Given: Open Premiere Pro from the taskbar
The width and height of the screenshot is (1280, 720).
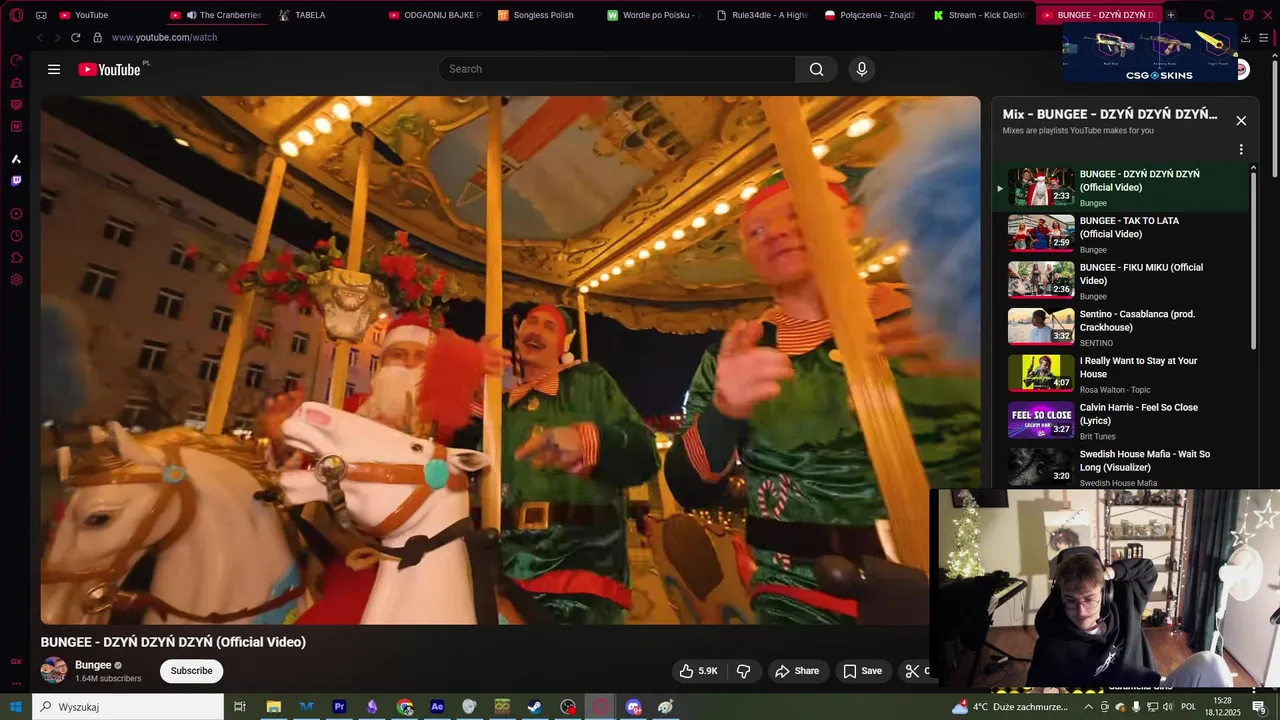Looking at the screenshot, I should 339,707.
